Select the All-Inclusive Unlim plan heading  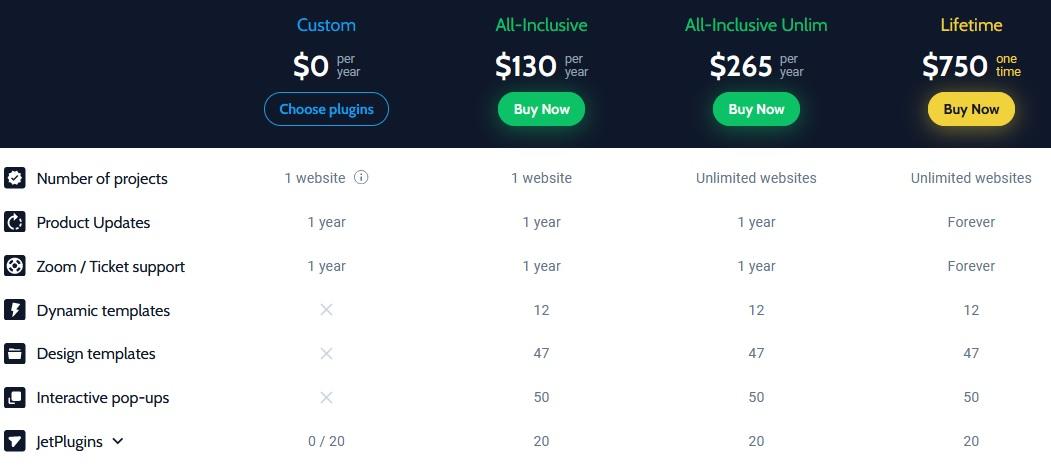coord(756,25)
